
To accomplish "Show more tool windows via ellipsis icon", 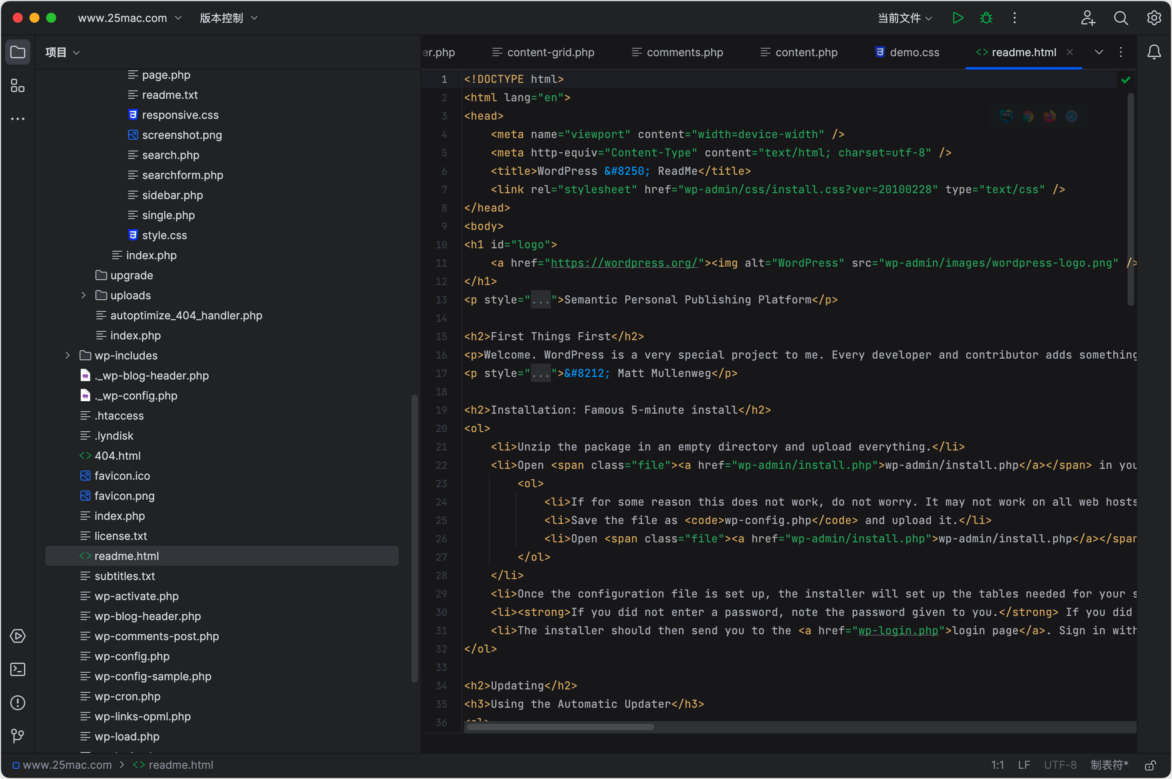I will [x=17, y=119].
